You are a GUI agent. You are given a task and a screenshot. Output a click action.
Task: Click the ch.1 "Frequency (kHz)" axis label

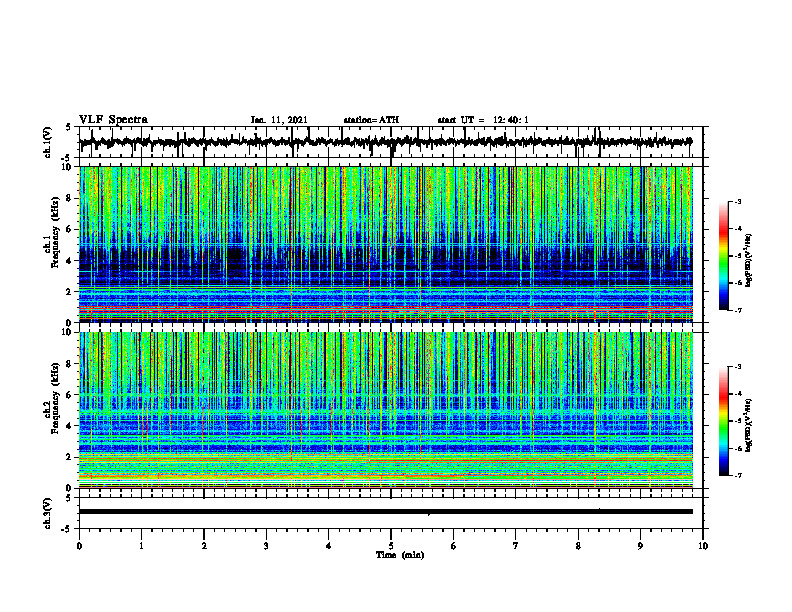coord(55,232)
